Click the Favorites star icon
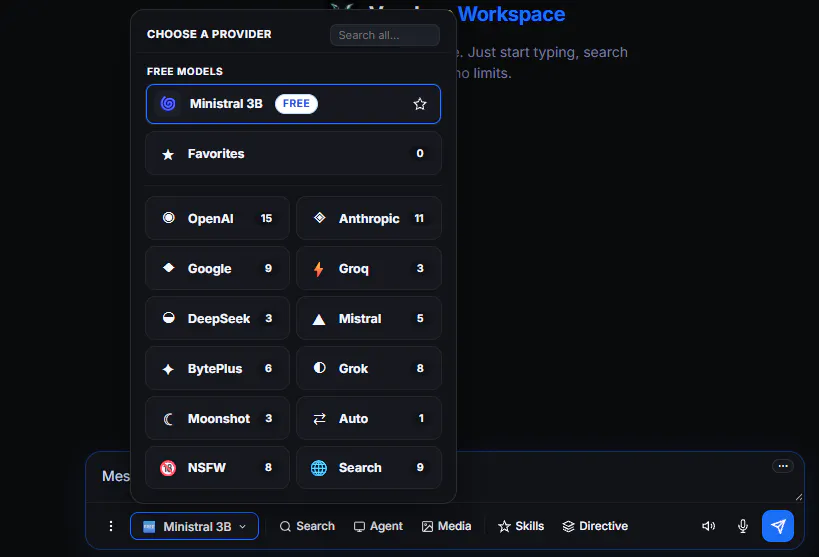 point(168,154)
